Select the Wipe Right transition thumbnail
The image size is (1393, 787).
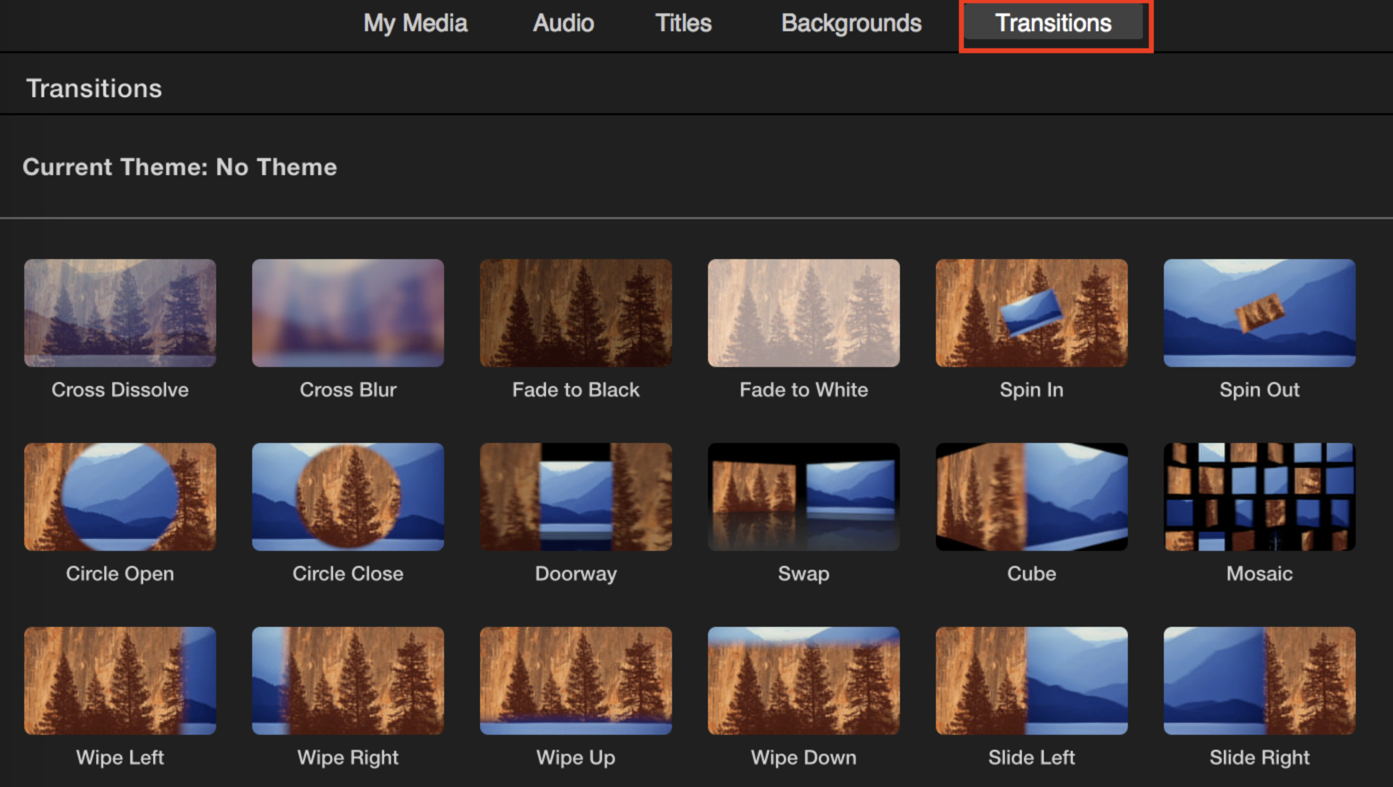(348, 681)
